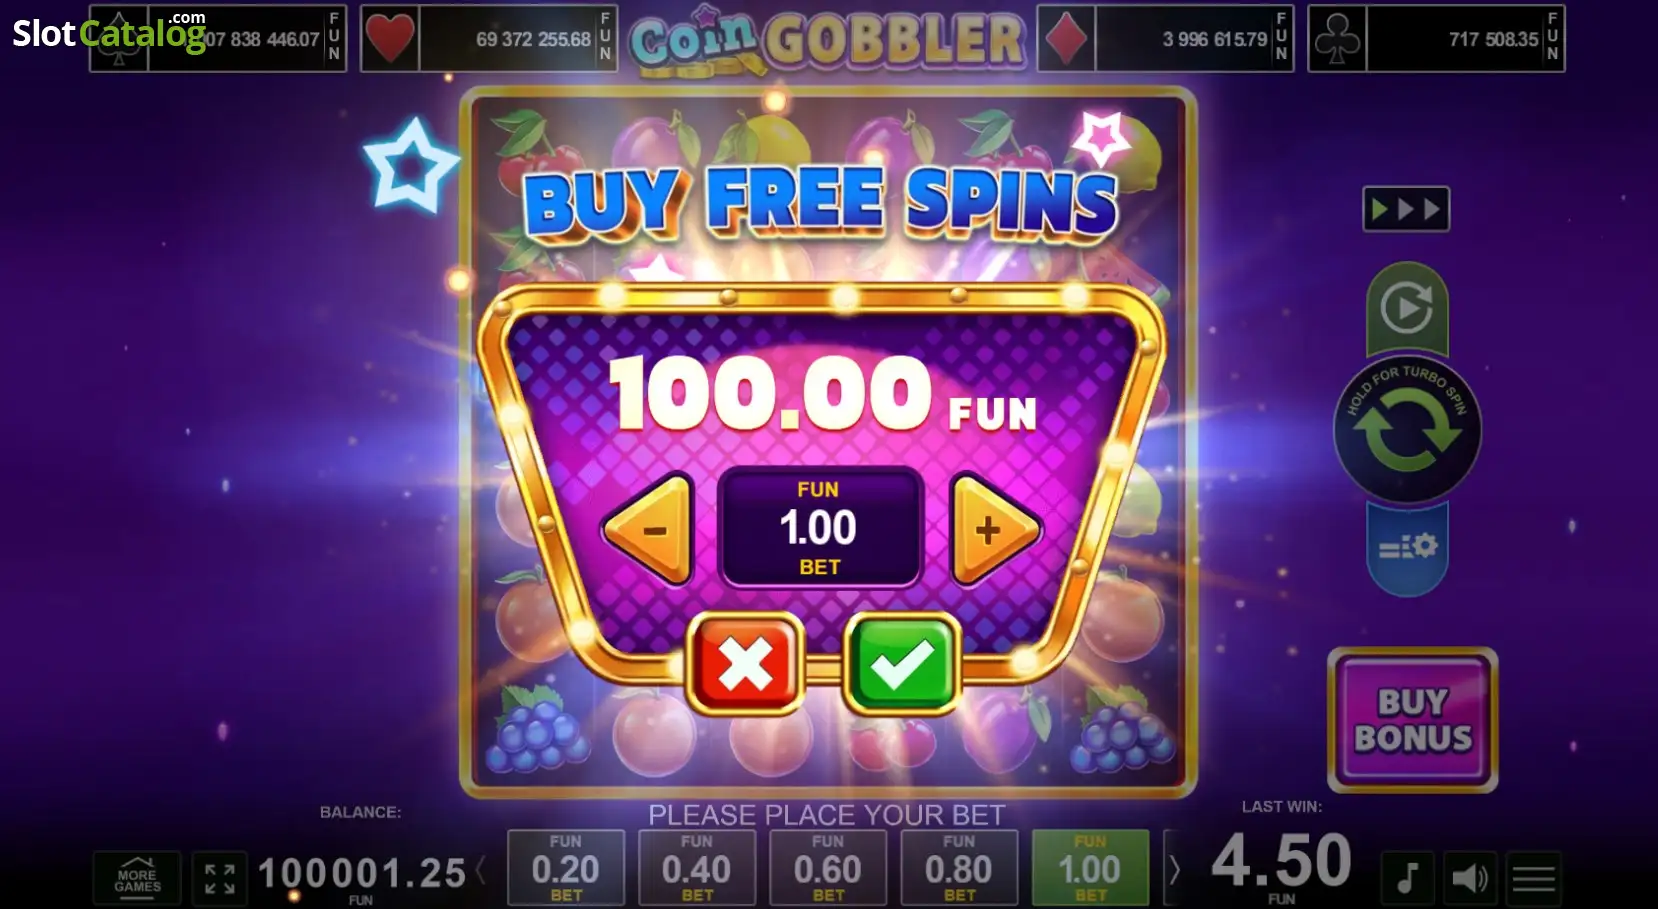
Task: Decrease bet with the minus arrow
Action: 650,530
